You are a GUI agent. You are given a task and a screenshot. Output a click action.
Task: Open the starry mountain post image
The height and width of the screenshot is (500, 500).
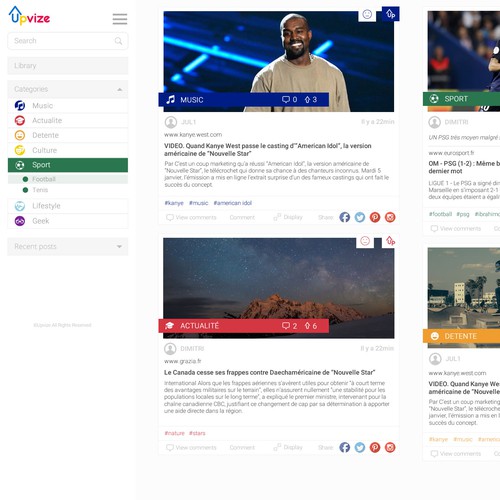279,288
